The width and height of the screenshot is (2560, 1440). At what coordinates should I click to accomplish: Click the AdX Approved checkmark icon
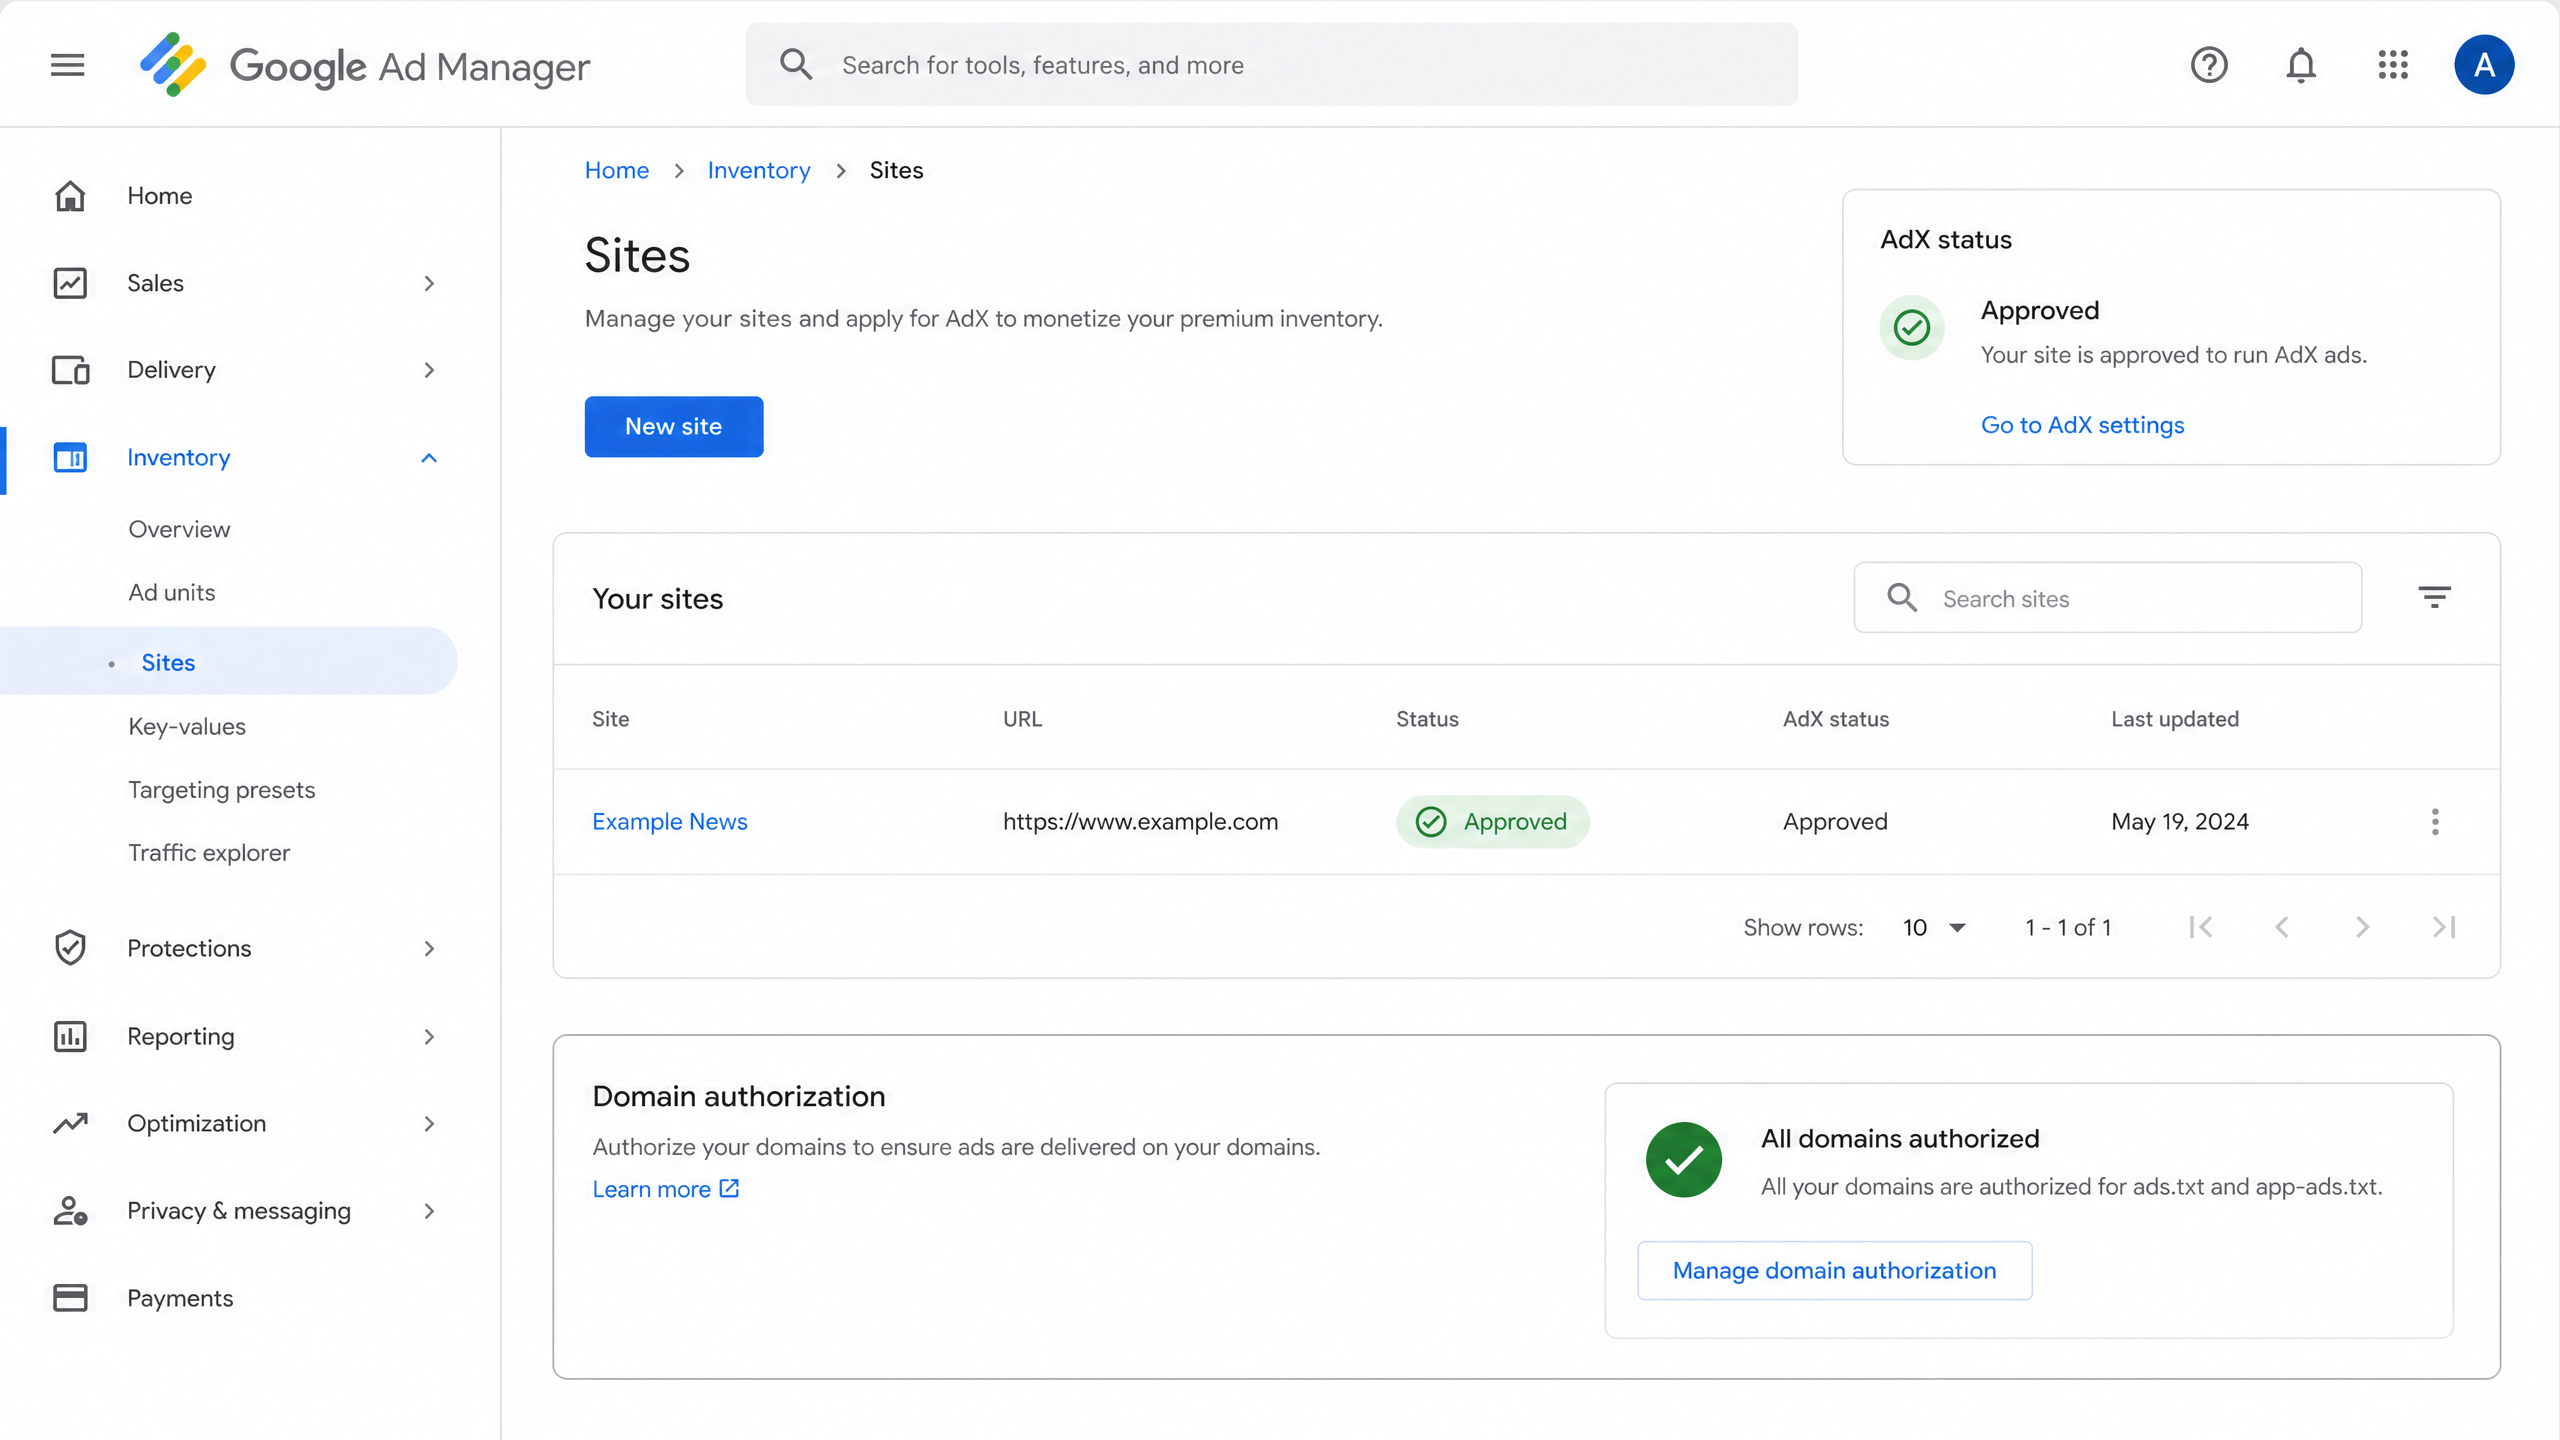pos(1912,327)
